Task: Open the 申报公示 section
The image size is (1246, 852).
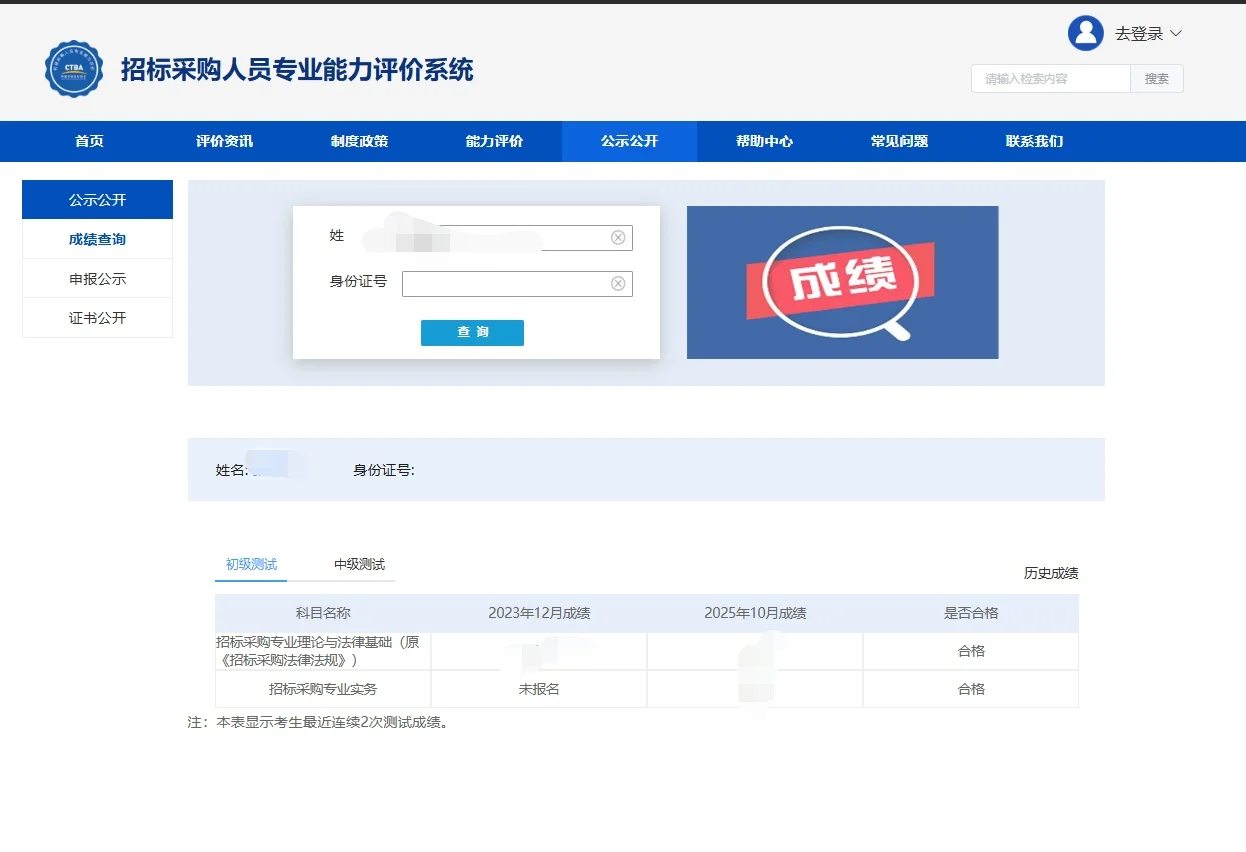Action: tap(97, 278)
